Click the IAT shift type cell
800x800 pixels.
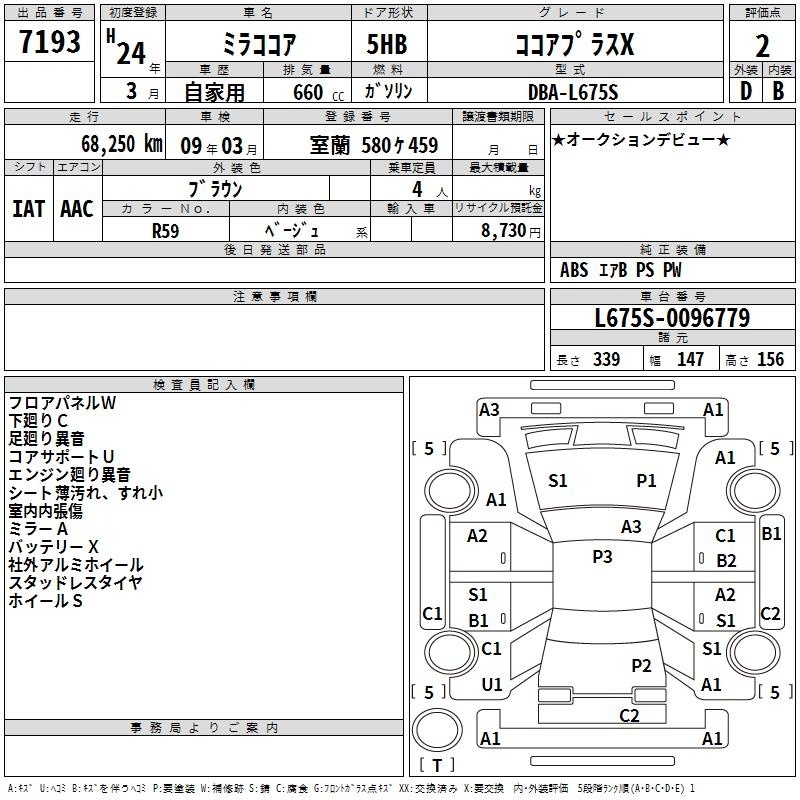[x=29, y=209]
